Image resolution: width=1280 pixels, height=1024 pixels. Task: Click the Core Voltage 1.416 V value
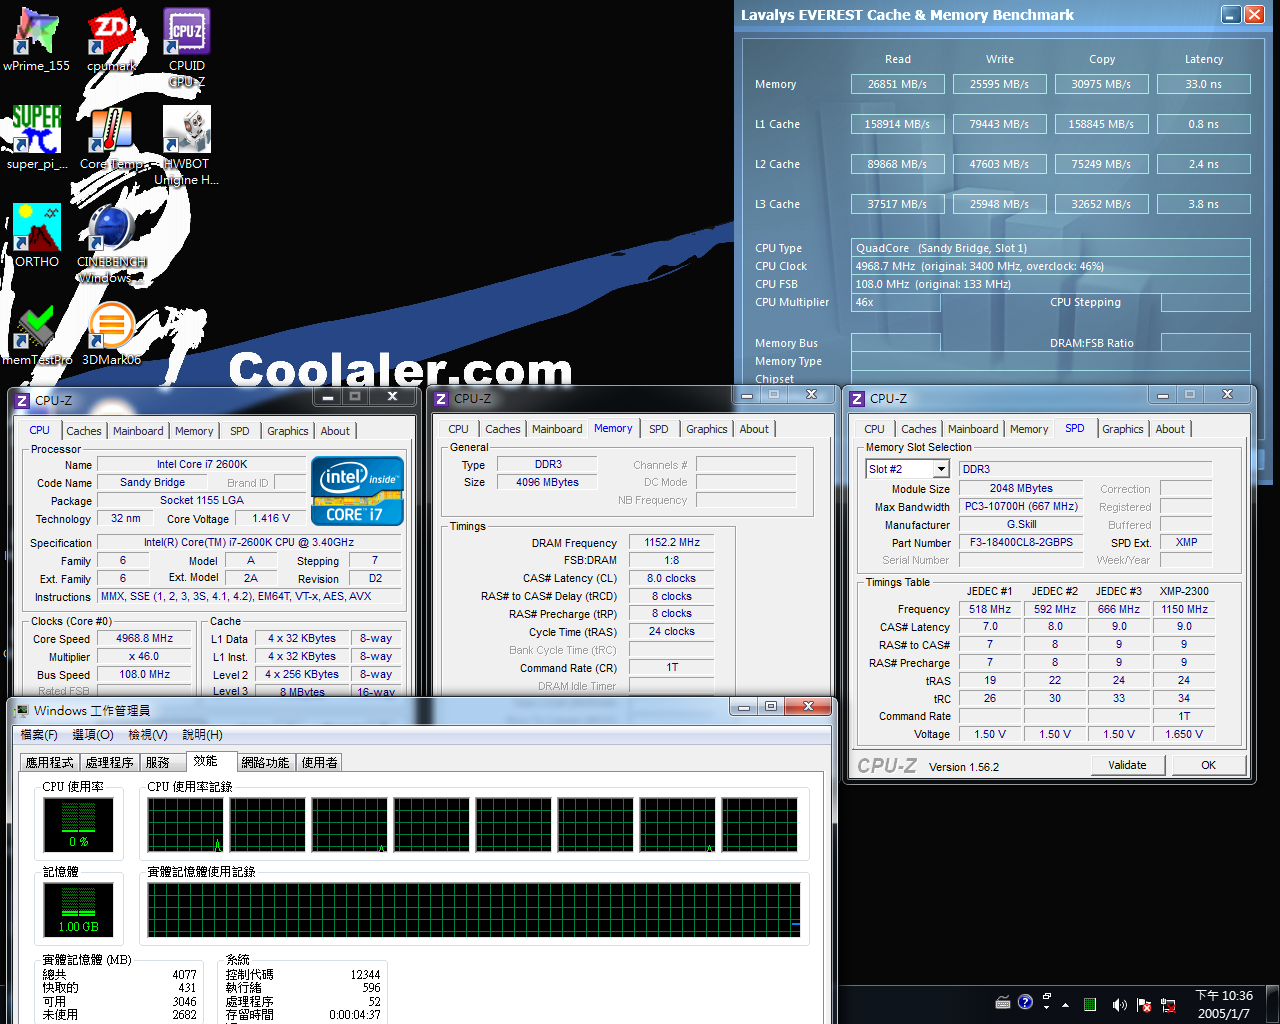tap(271, 519)
